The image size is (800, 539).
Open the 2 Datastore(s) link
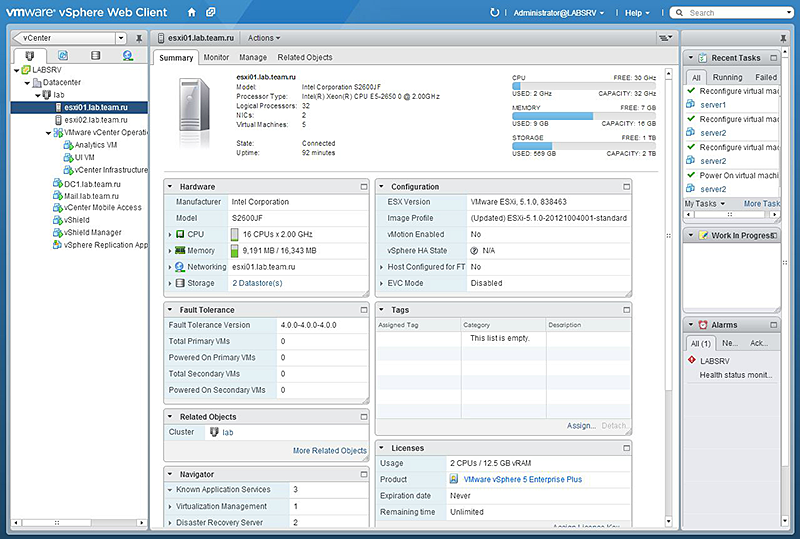[257, 283]
